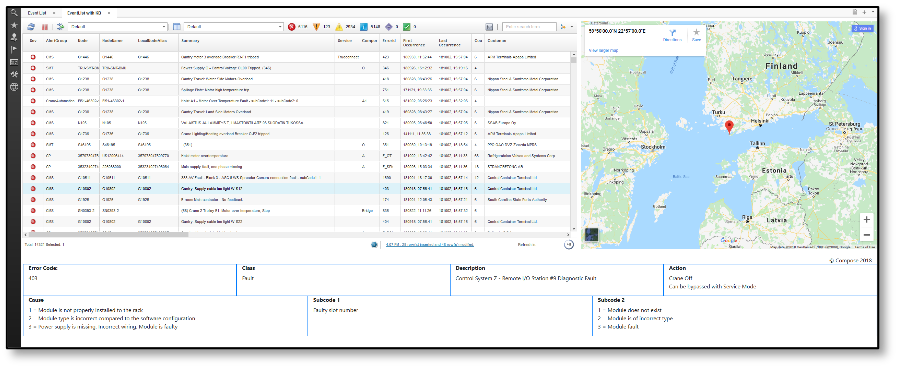
Task: Select the Stockholm label on the map
Action: point(653,147)
